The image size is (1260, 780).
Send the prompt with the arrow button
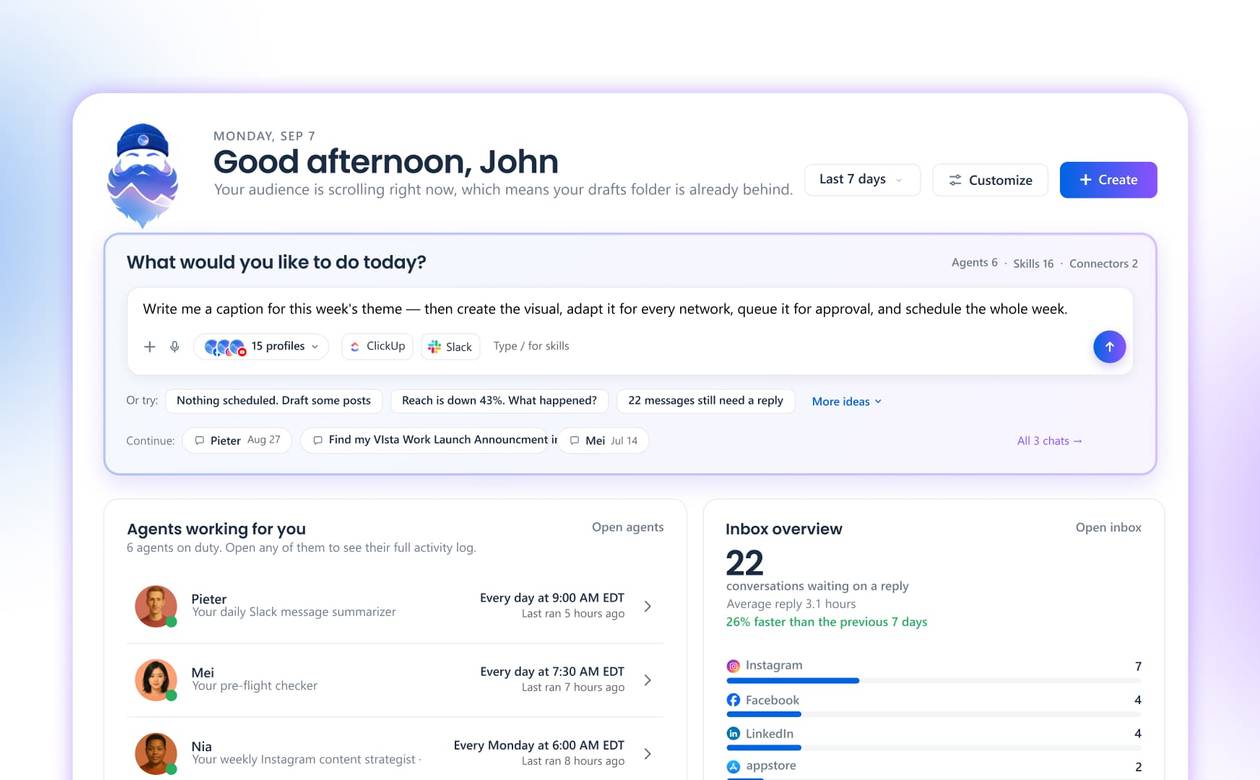pyautogui.click(x=1109, y=346)
